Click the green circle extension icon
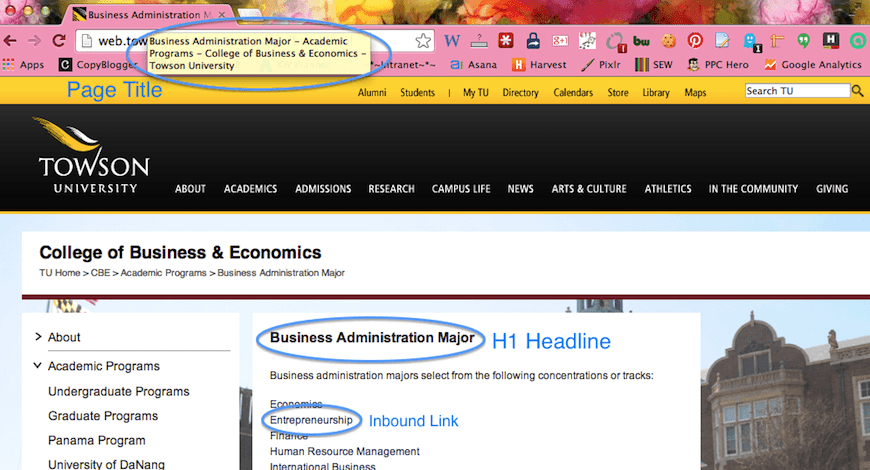The image size is (870, 470). 858,41
